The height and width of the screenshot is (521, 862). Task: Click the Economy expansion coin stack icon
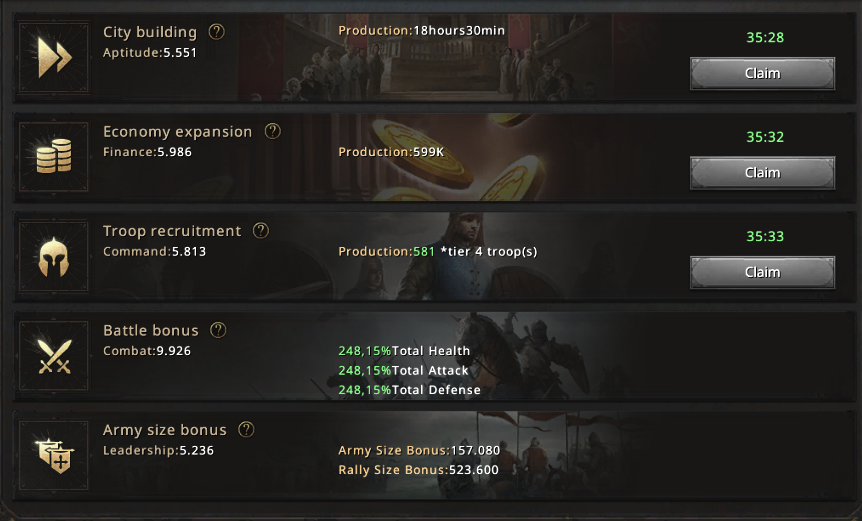coord(54,157)
